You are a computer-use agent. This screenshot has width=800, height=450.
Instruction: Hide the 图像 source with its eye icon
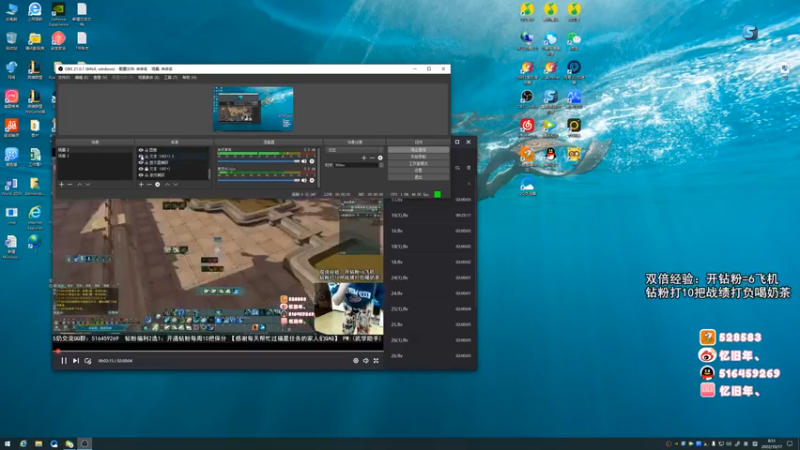[x=141, y=150]
